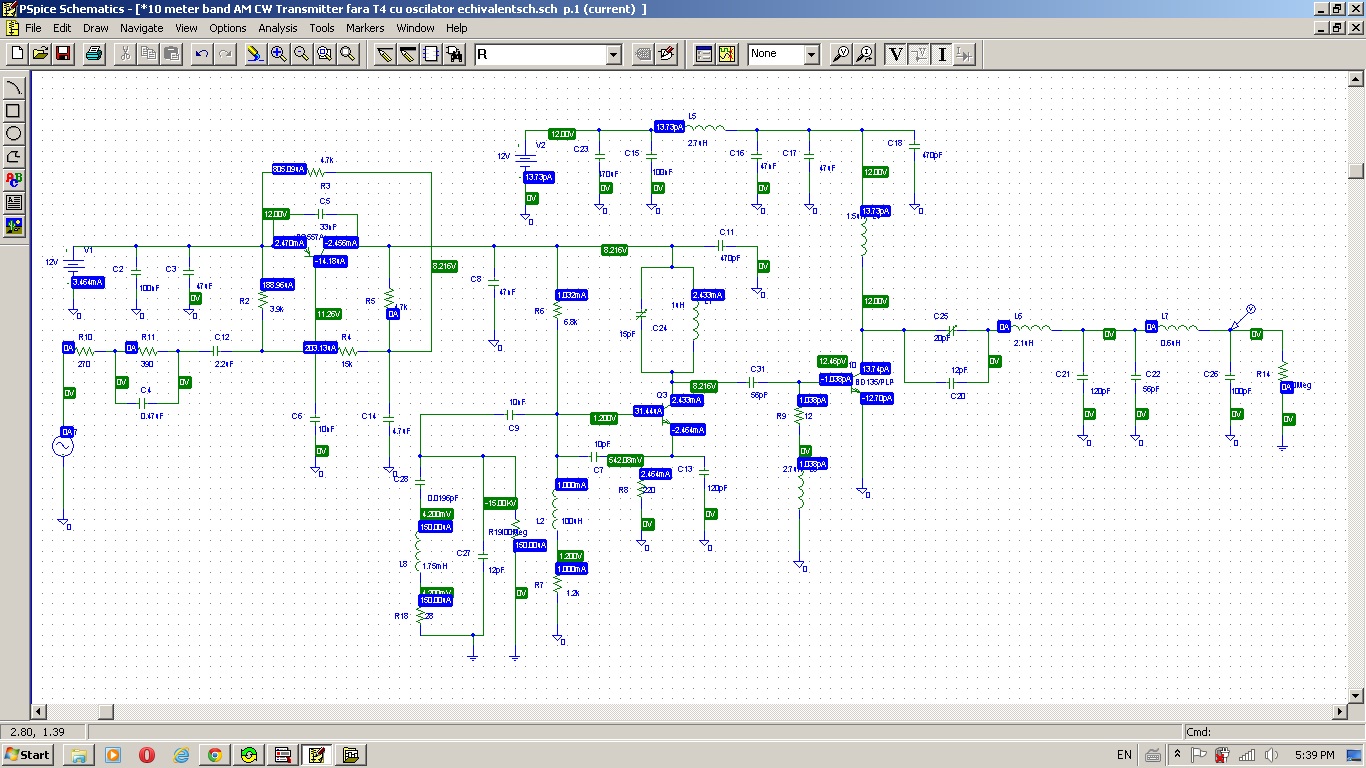
Task: Select the Draw Arc tool
Action: (x=14, y=88)
